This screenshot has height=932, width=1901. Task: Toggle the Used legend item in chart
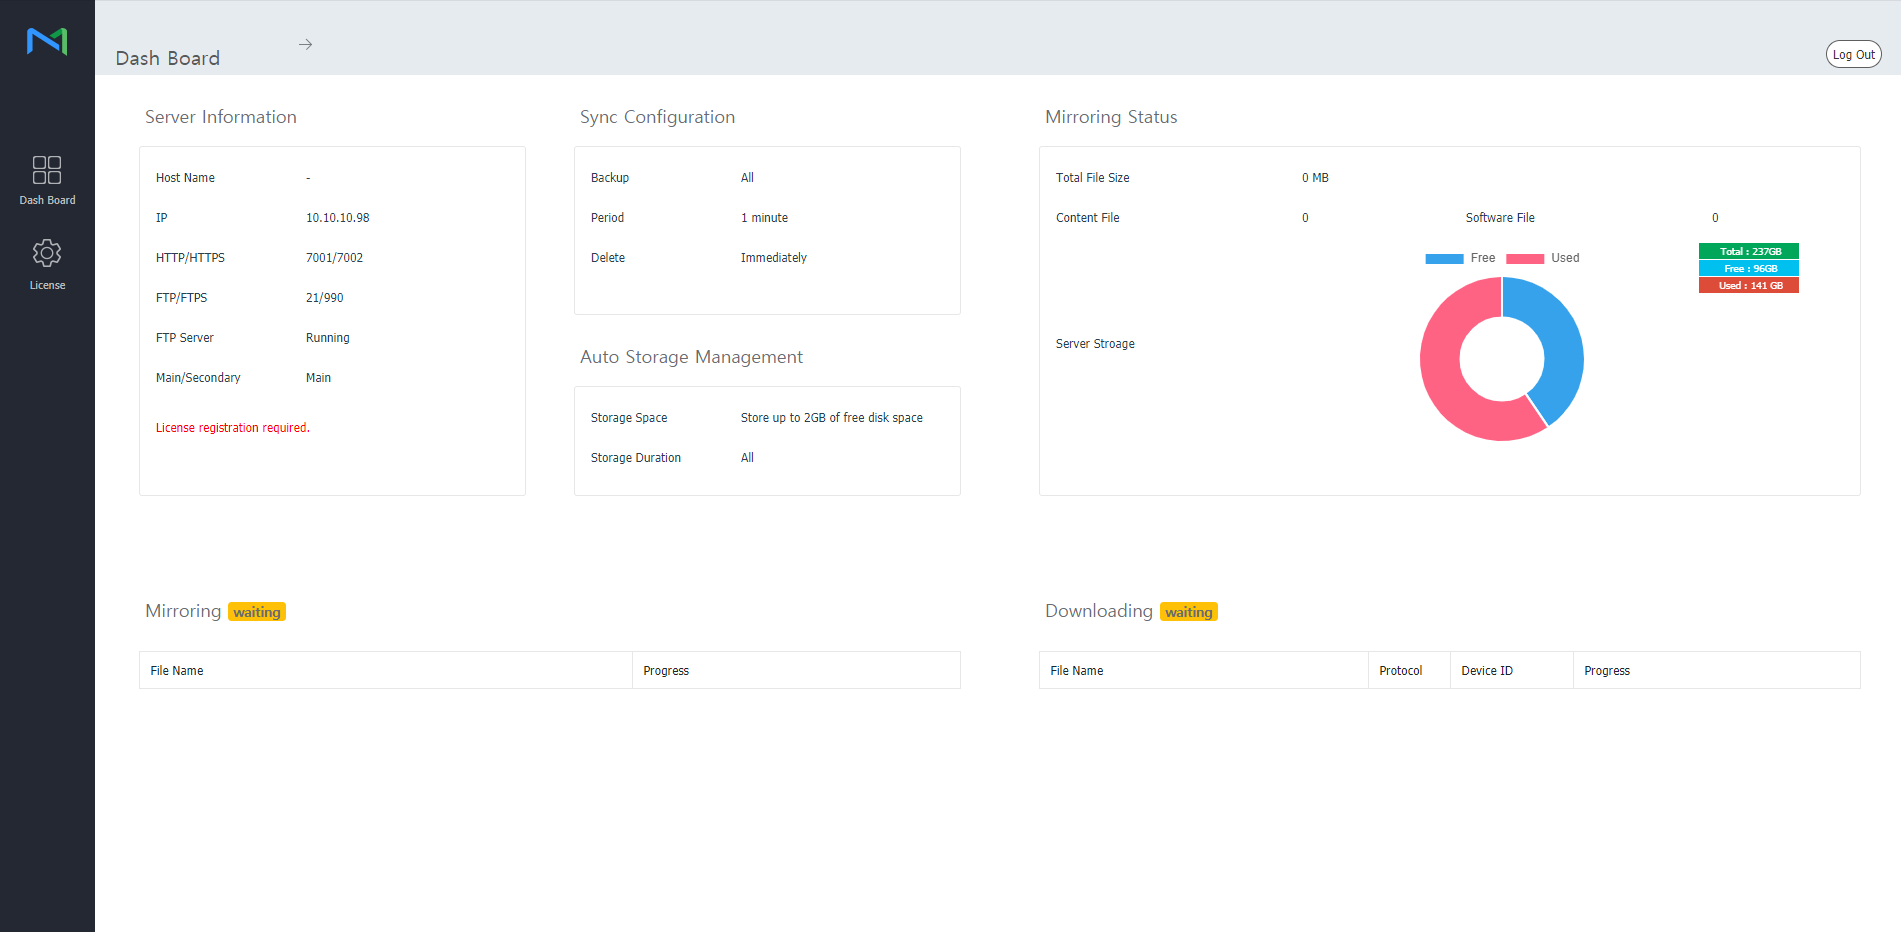(x=1542, y=258)
